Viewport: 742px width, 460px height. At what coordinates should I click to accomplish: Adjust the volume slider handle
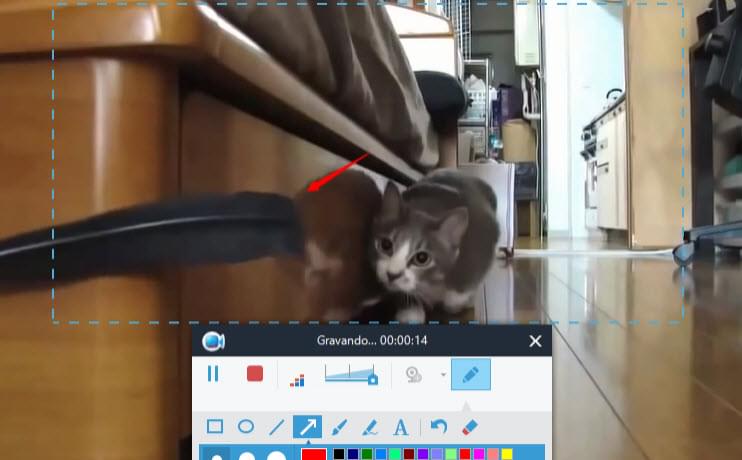[x=372, y=379]
